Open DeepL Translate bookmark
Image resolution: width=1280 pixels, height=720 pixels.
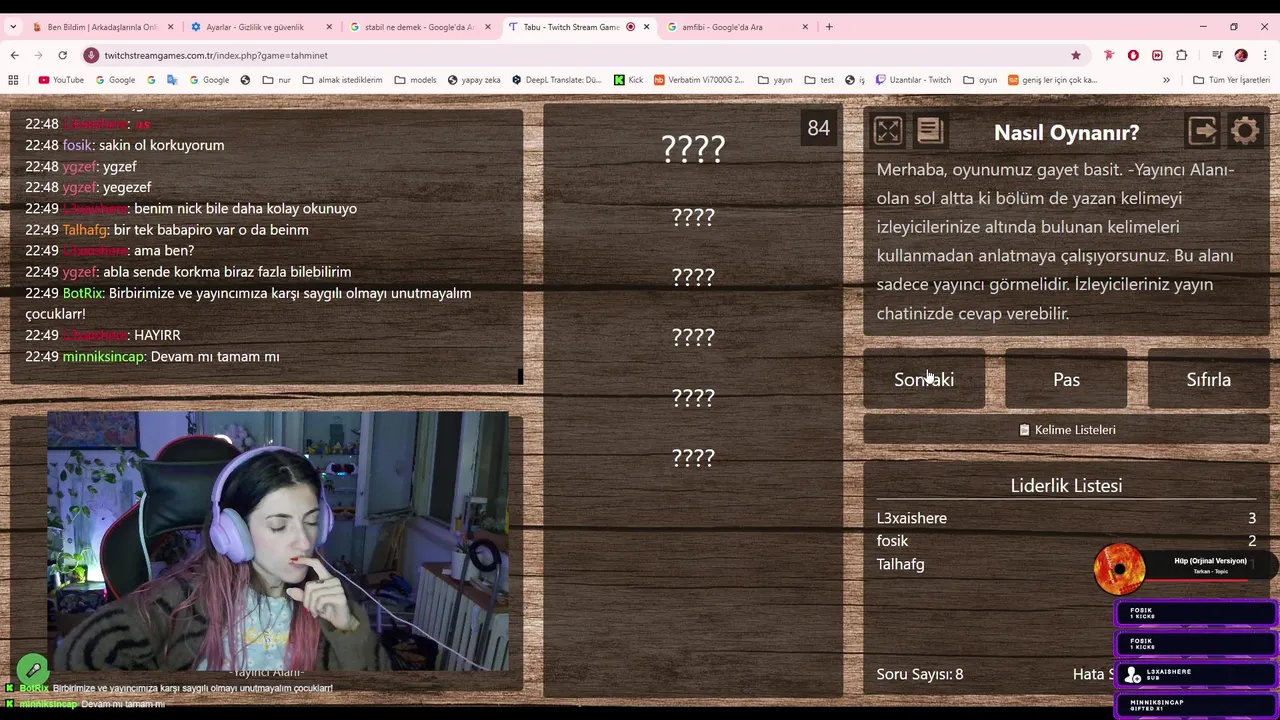tap(556, 80)
